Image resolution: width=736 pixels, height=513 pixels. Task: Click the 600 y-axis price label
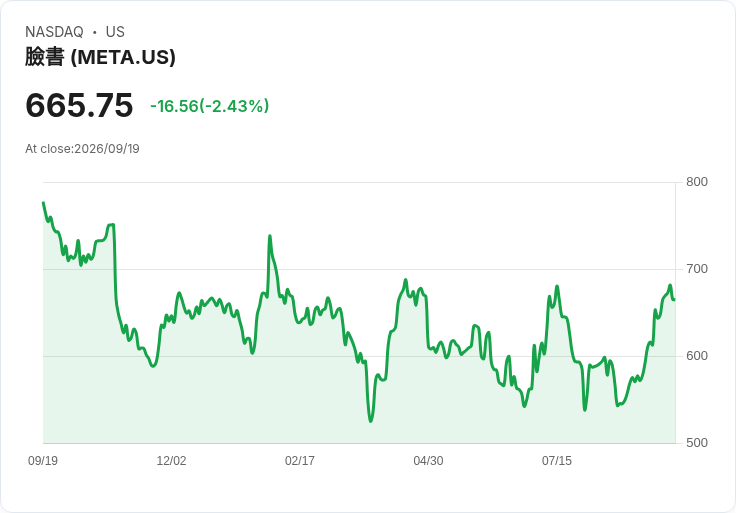[x=697, y=356]
